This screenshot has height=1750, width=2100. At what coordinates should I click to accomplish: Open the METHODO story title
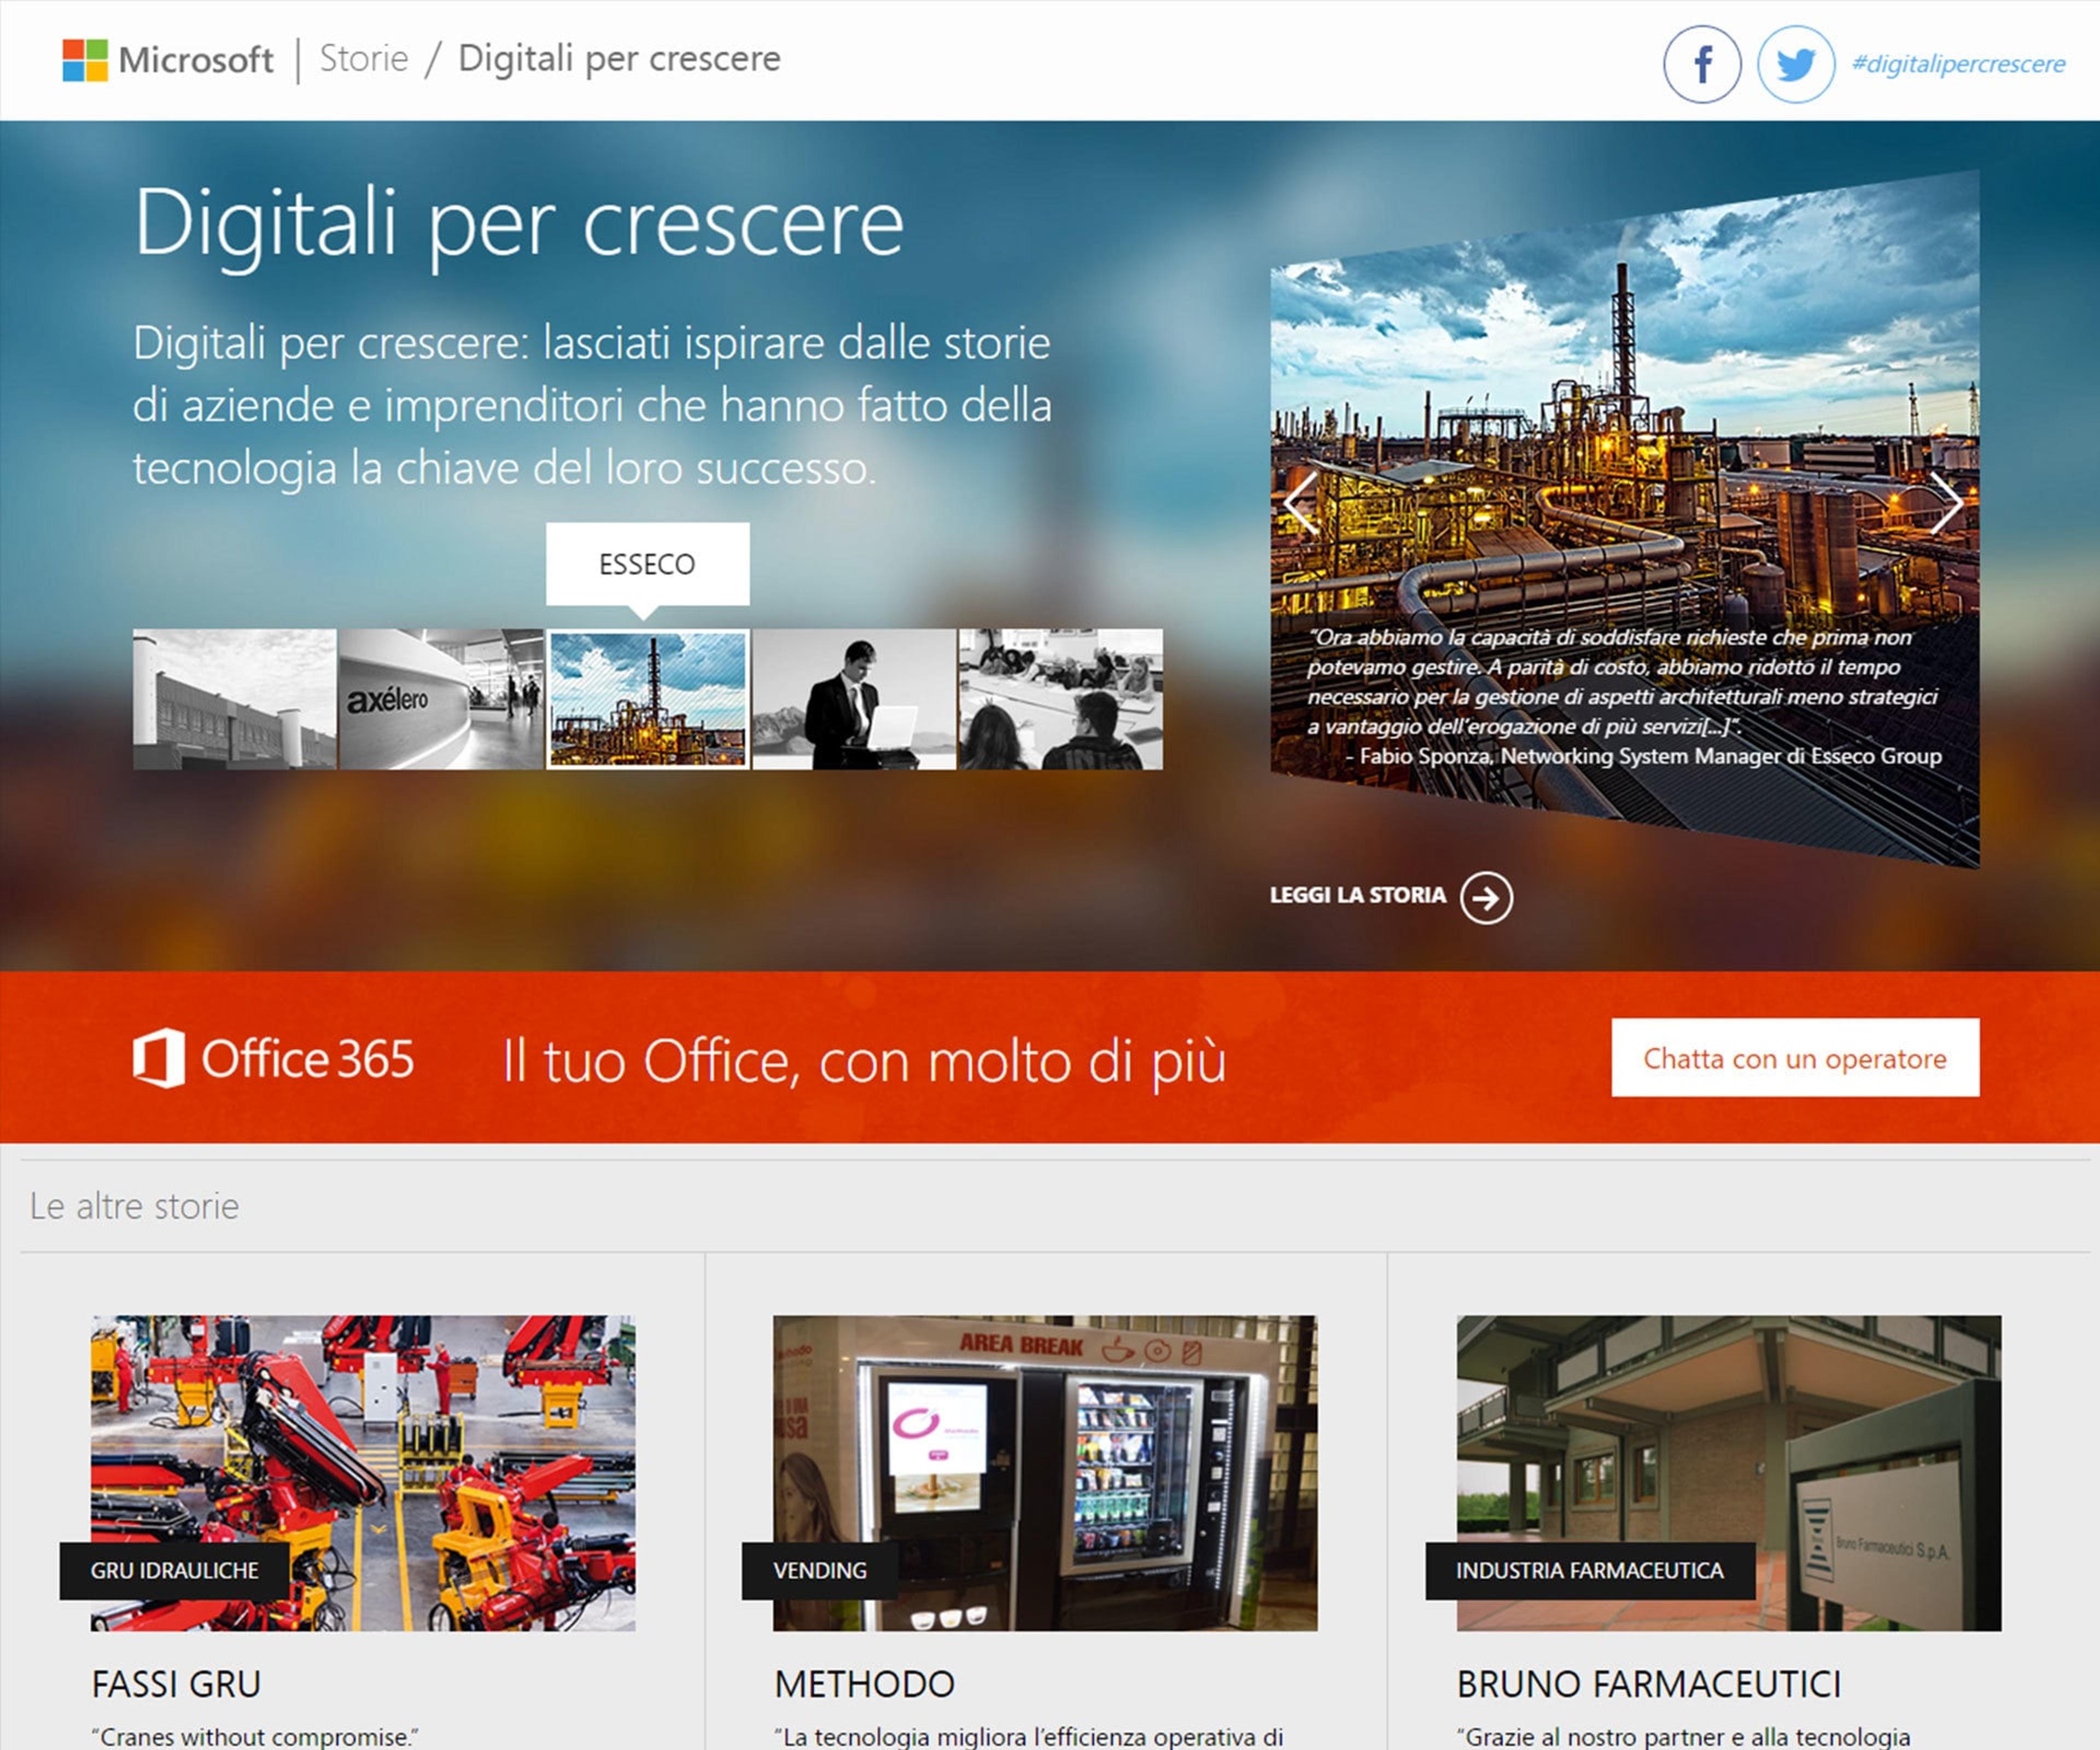point(864,1684)
